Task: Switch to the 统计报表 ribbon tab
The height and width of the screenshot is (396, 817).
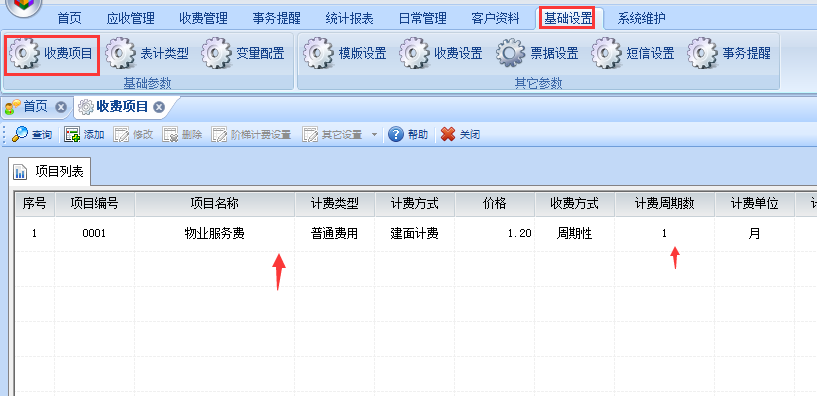Action: pyautogui.click(x=349, y=19)
